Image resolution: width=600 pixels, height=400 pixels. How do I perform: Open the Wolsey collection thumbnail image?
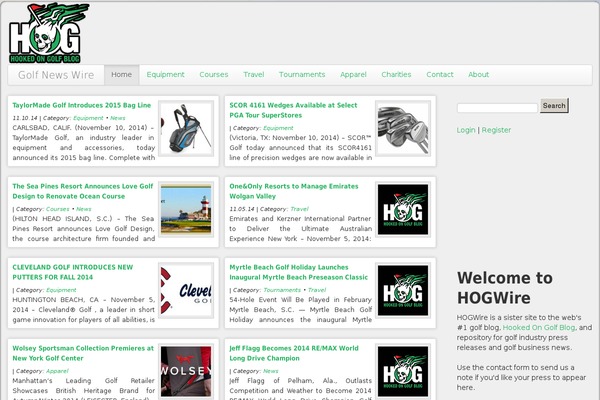point(186,372)
